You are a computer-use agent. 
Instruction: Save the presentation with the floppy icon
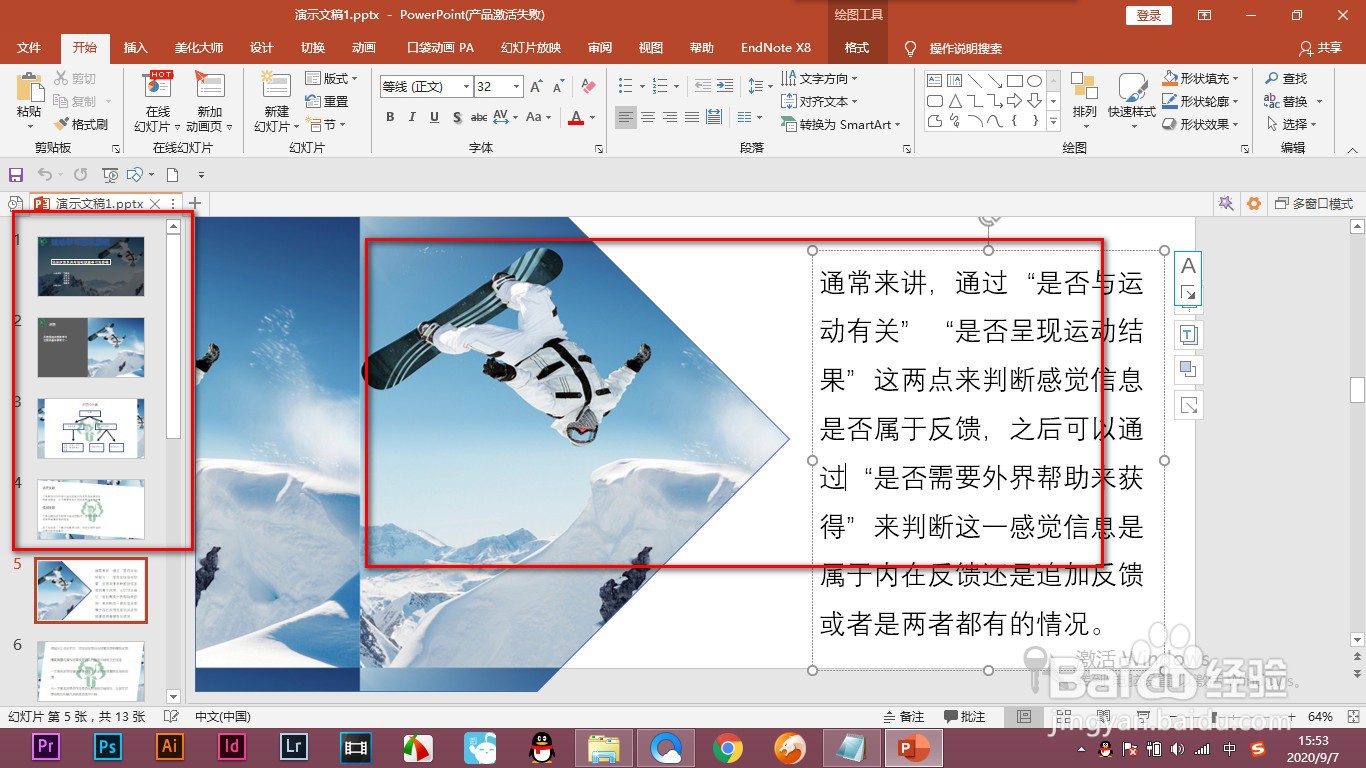[x=16, y=175]
